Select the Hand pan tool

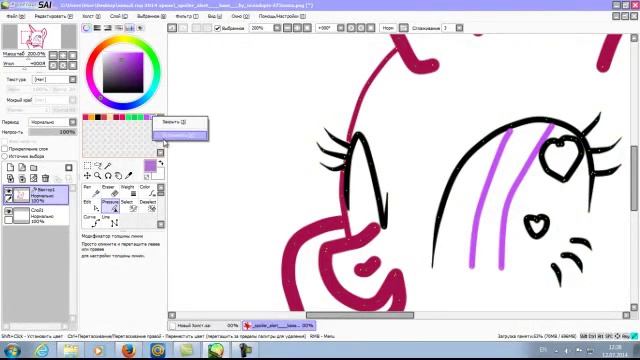[118, 176]
